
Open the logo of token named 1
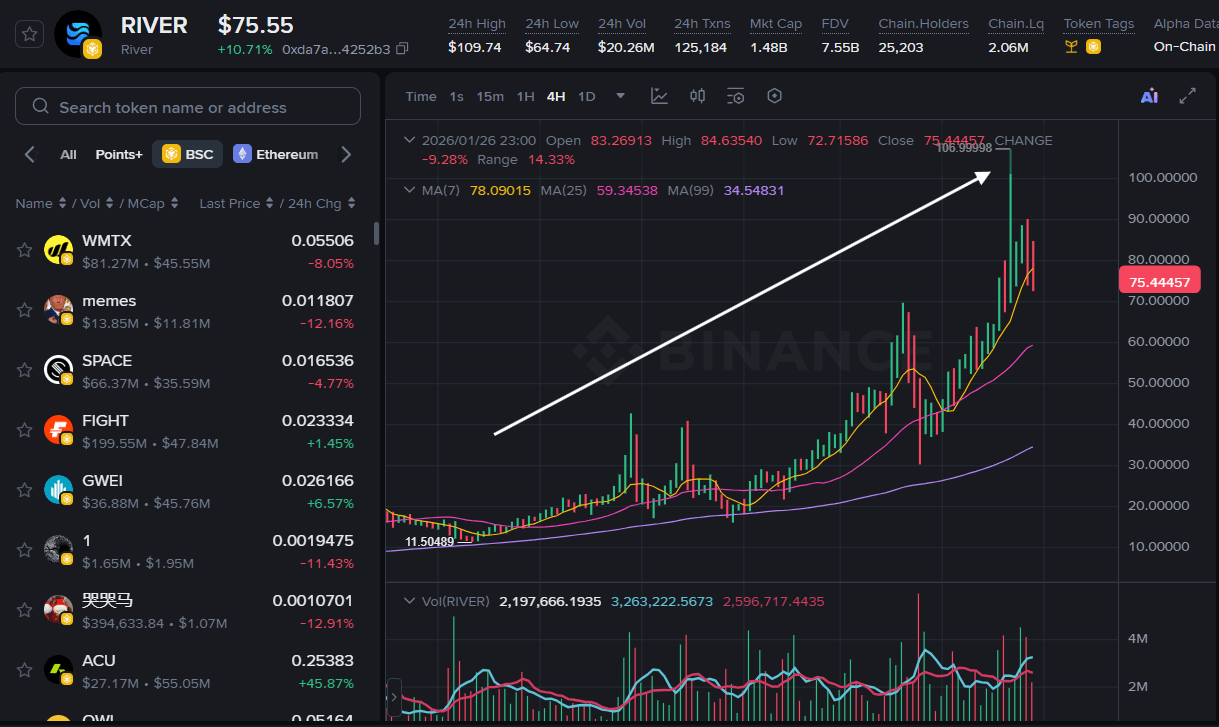[59, 551]
